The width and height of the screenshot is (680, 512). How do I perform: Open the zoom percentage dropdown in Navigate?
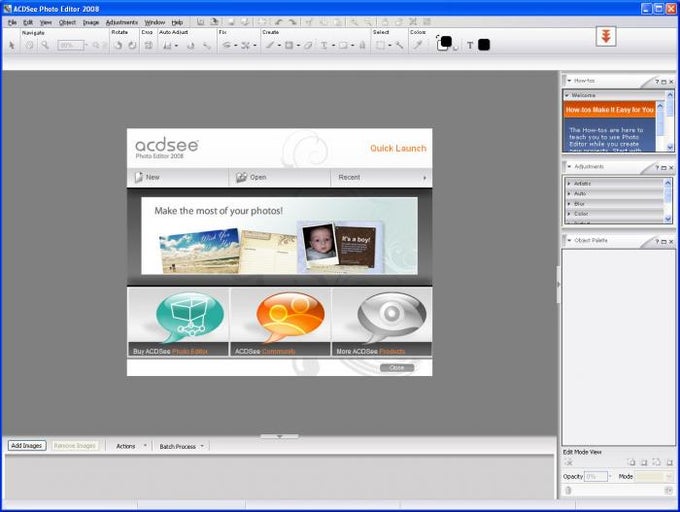(85, 45)
